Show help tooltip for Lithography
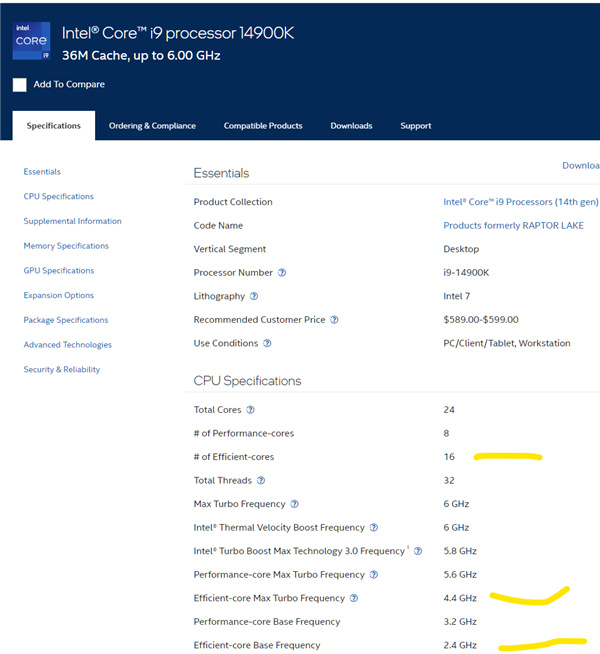This screenshot has width=600, height=654. click(x=254, y=296)
